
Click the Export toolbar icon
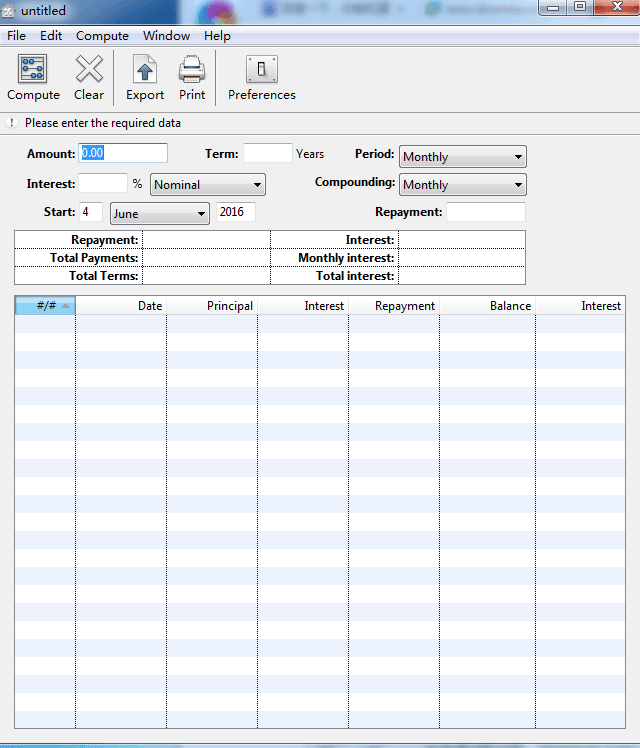pyautogui.click(x=145, y=70)
